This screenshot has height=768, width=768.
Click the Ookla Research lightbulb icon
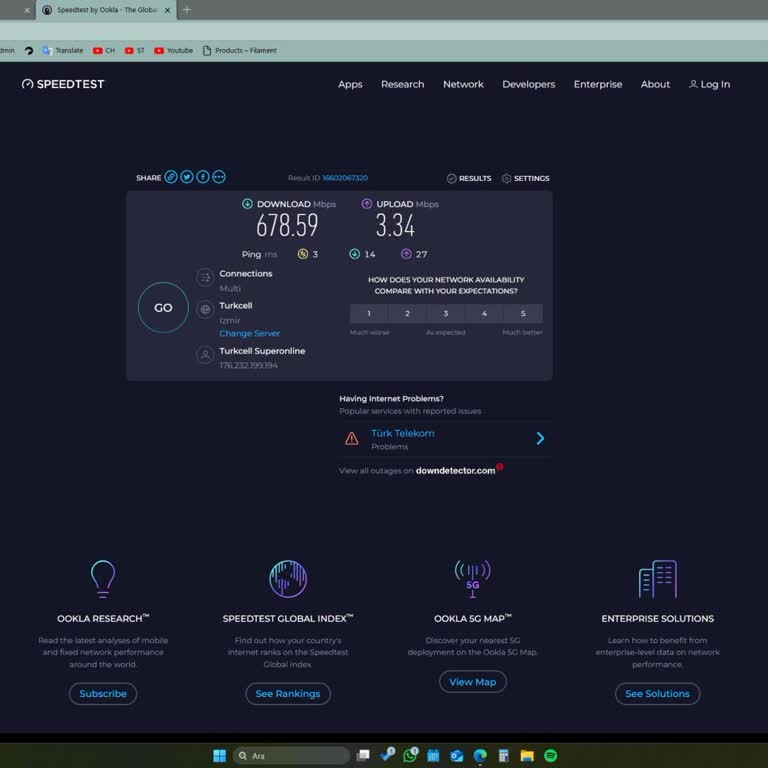[x=103, y=579]
